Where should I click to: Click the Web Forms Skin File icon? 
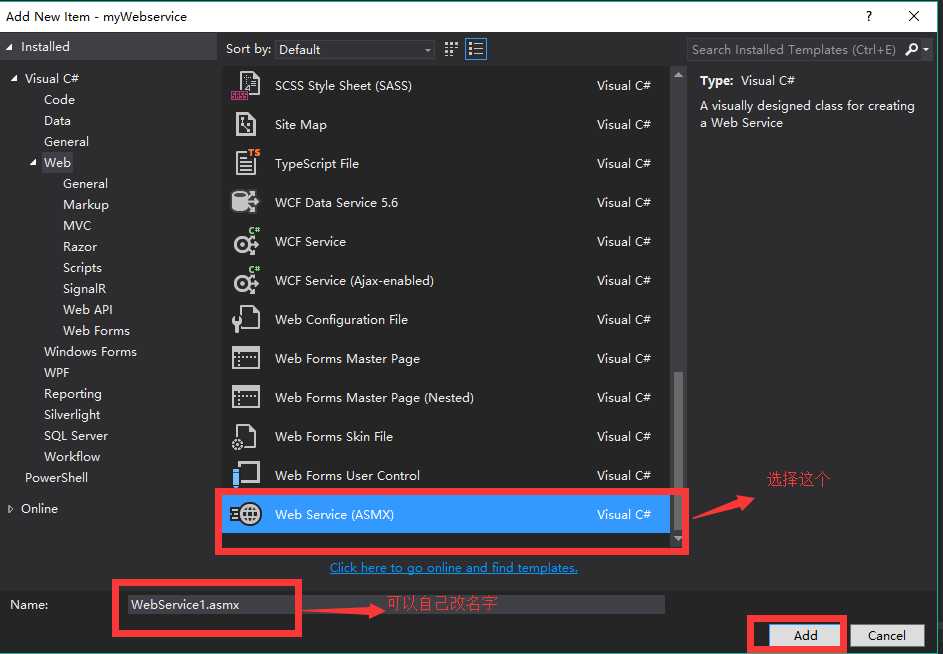pos(245,437)
